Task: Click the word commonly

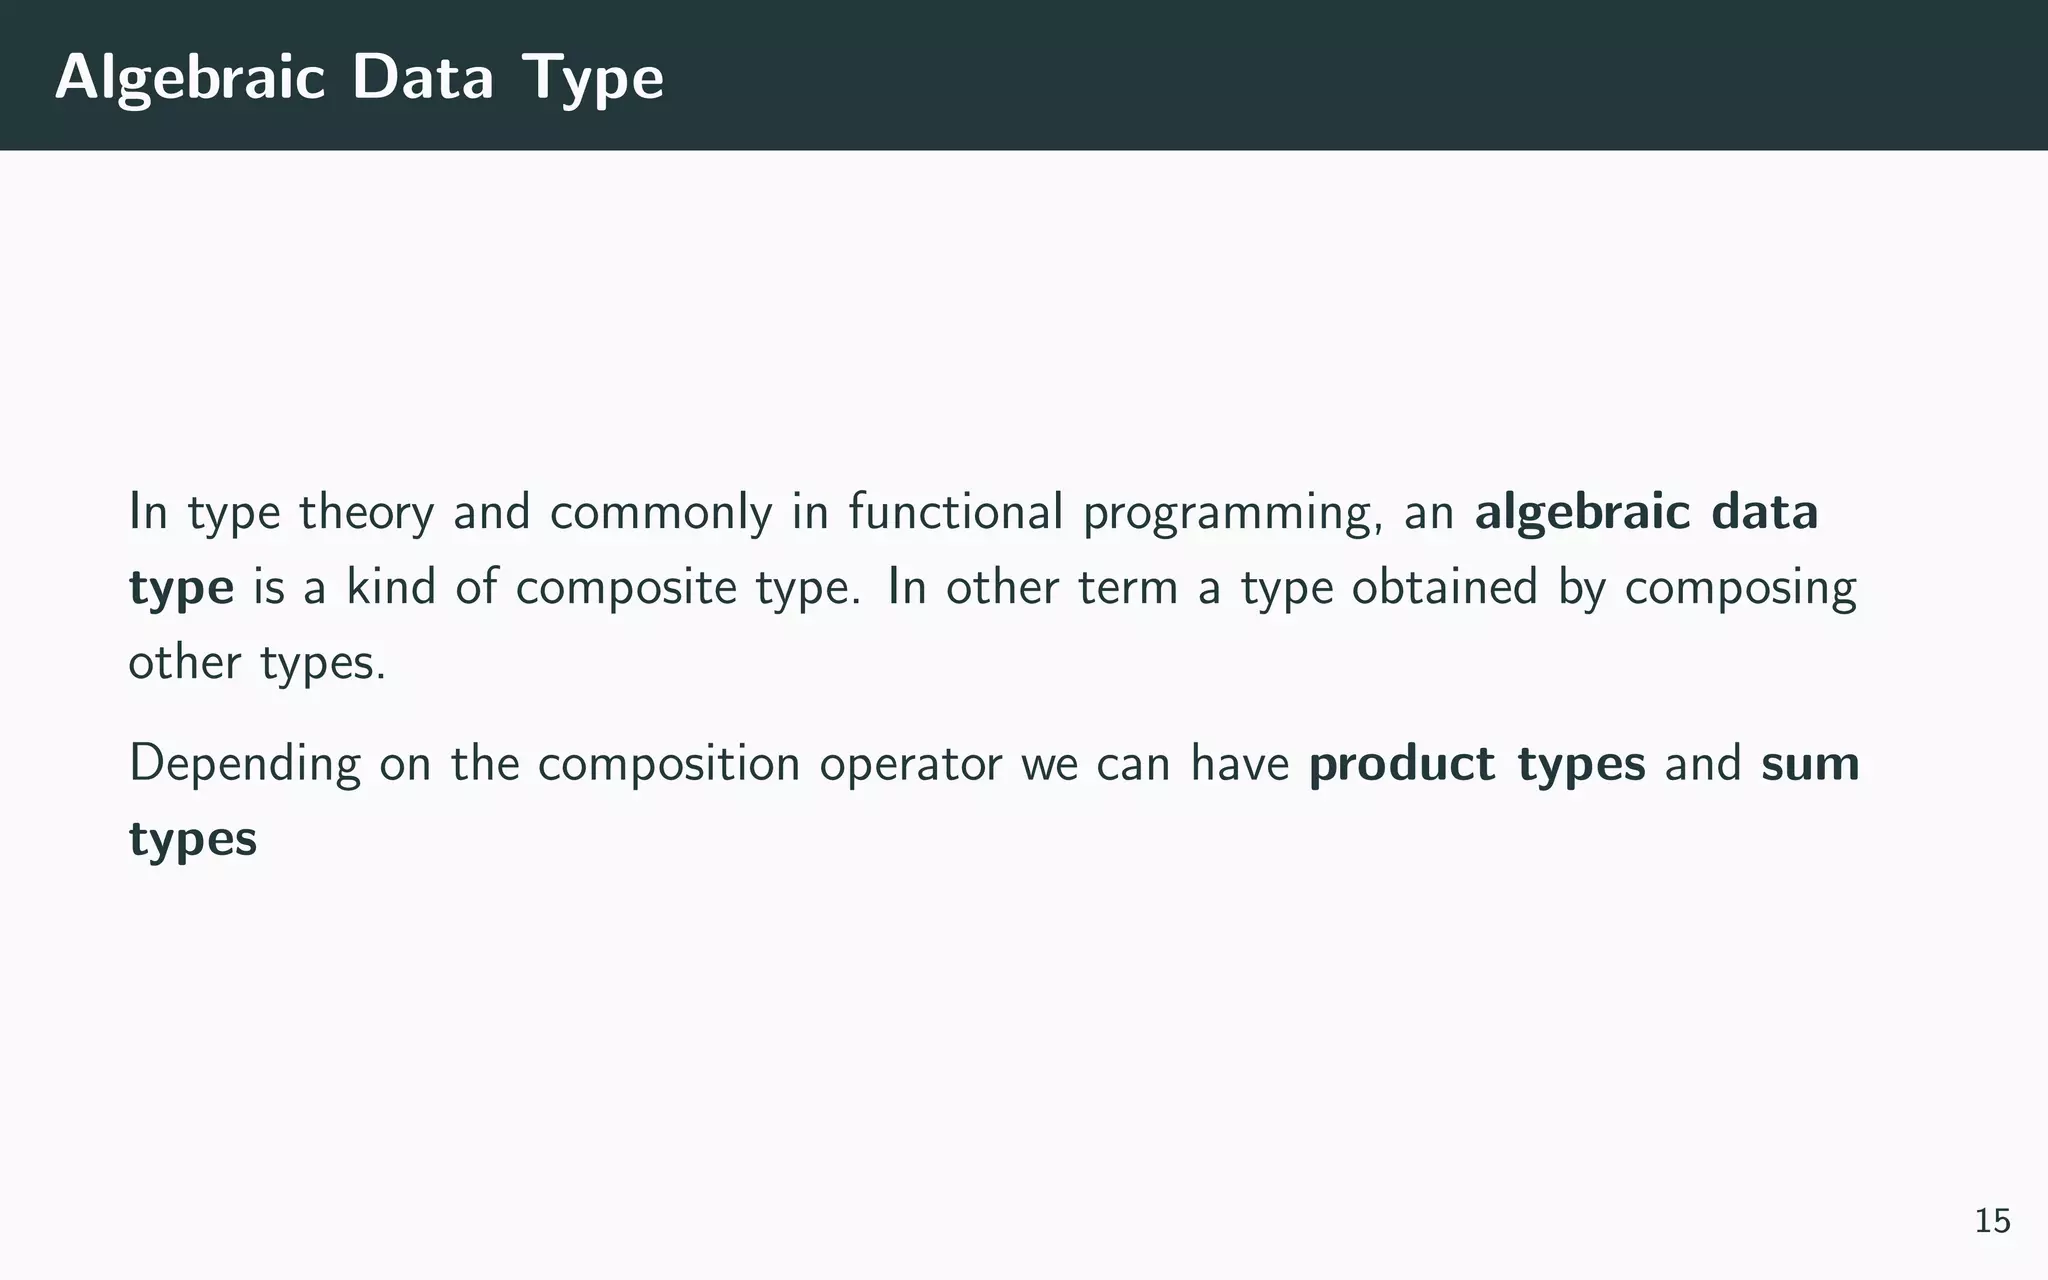Action: click(x=661, y=512)
